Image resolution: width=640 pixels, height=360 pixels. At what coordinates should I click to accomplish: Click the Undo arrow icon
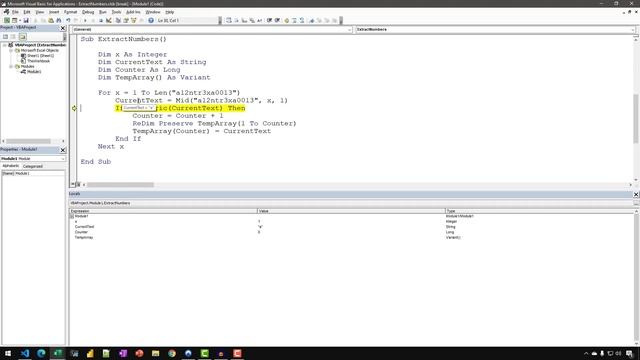[68, 20]
